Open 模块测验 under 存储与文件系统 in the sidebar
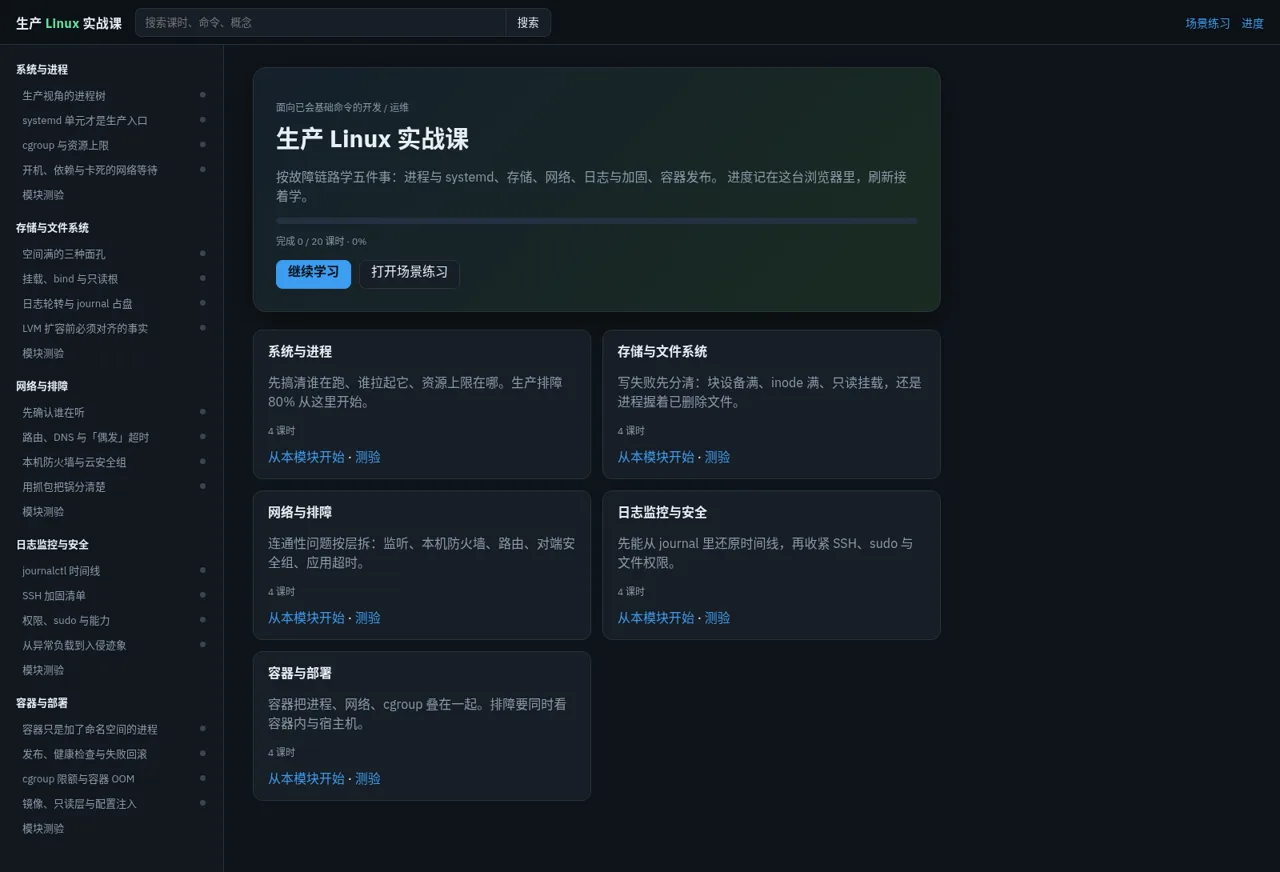Viewport: 1280px width, 872px height. (114, 353)
